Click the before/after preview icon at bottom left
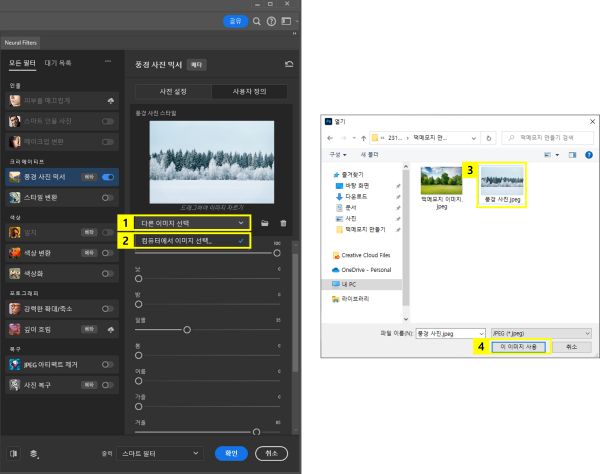Viewport: 600px width, 474px height. (14, 454)
